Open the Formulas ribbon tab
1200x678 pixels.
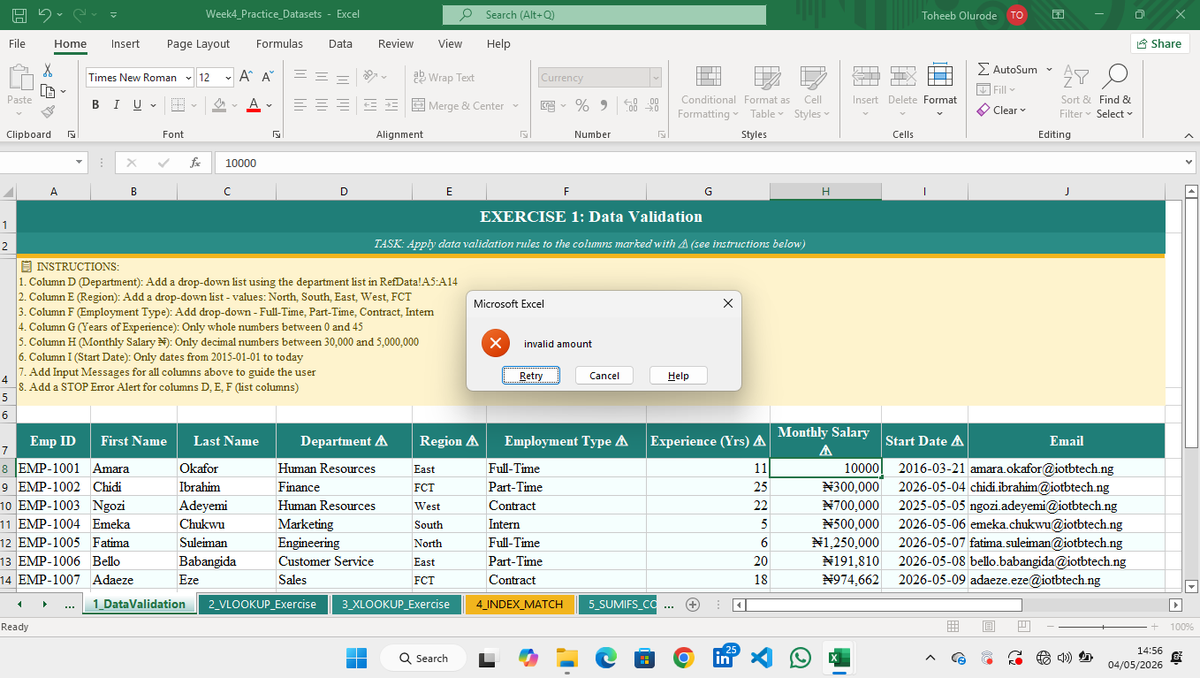(279, 44)
